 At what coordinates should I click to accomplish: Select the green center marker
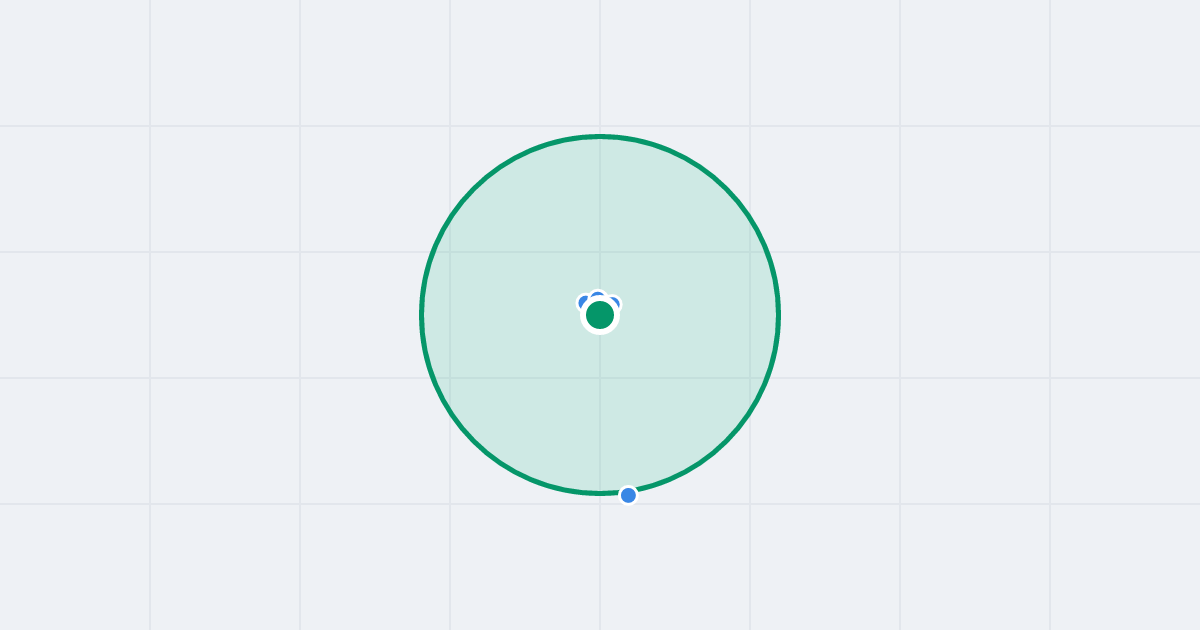pos(600,315)
